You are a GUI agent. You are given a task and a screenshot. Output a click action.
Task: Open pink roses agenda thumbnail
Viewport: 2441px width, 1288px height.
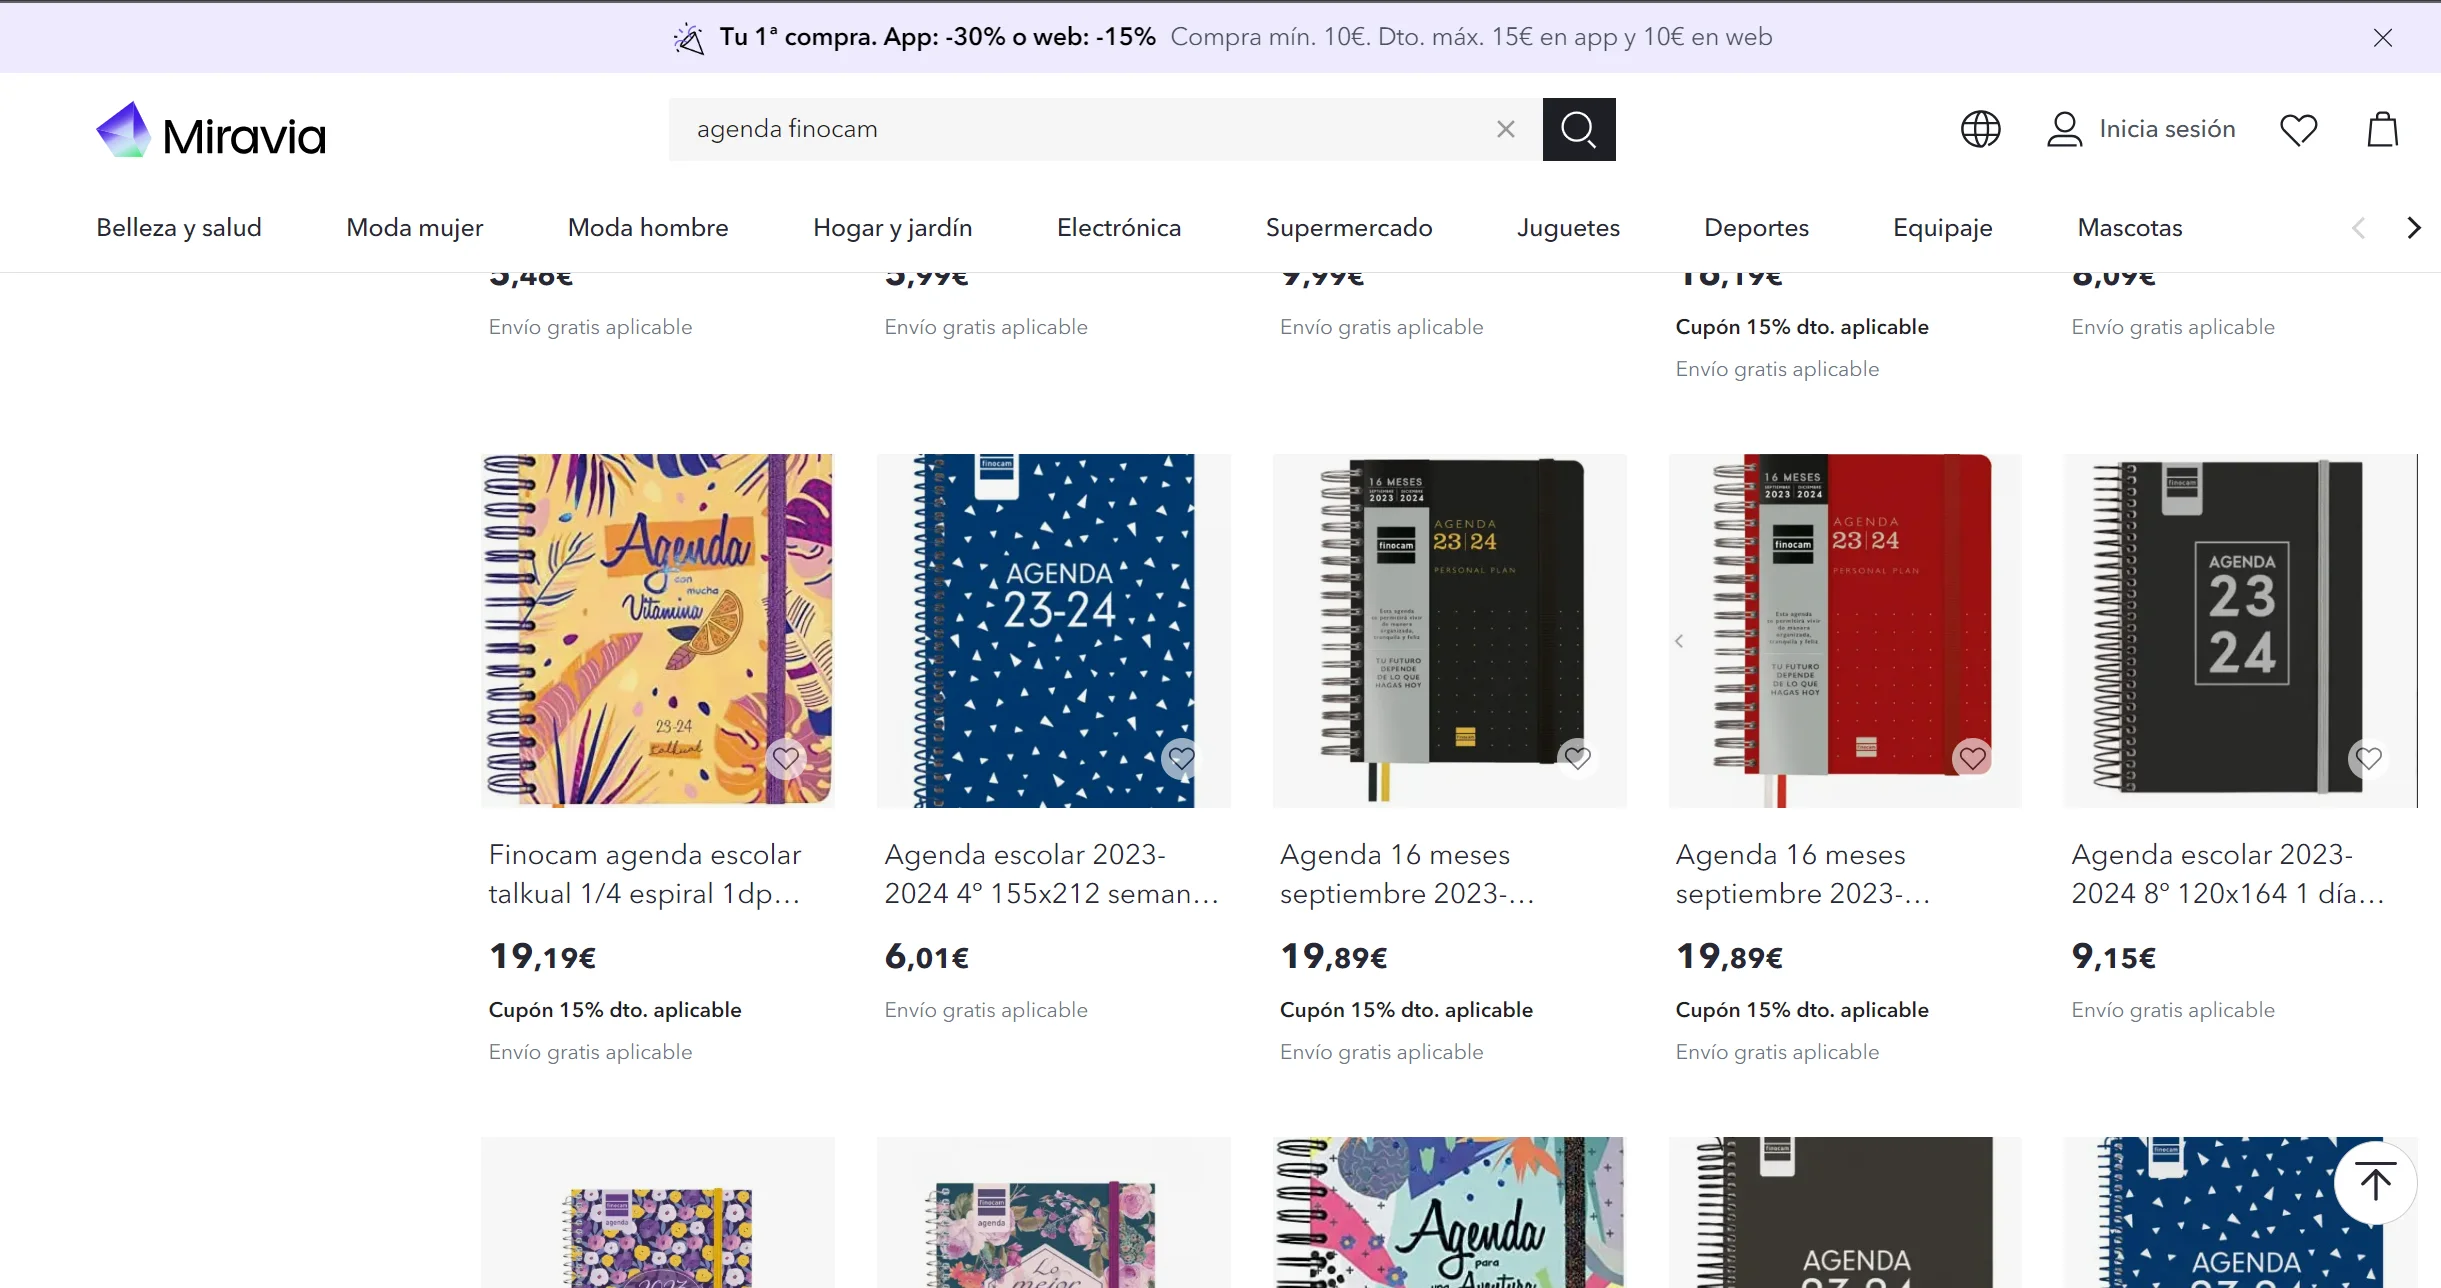pos(1053,1212)
